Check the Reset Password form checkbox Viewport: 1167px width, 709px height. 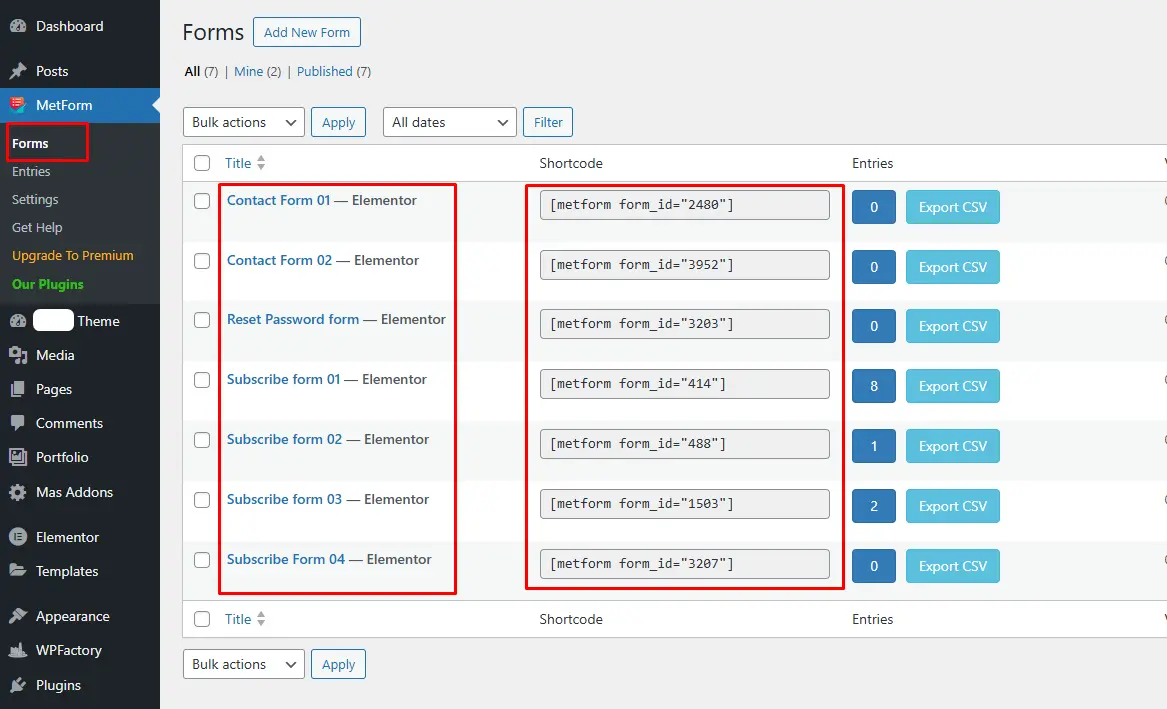tap(202, 320)
